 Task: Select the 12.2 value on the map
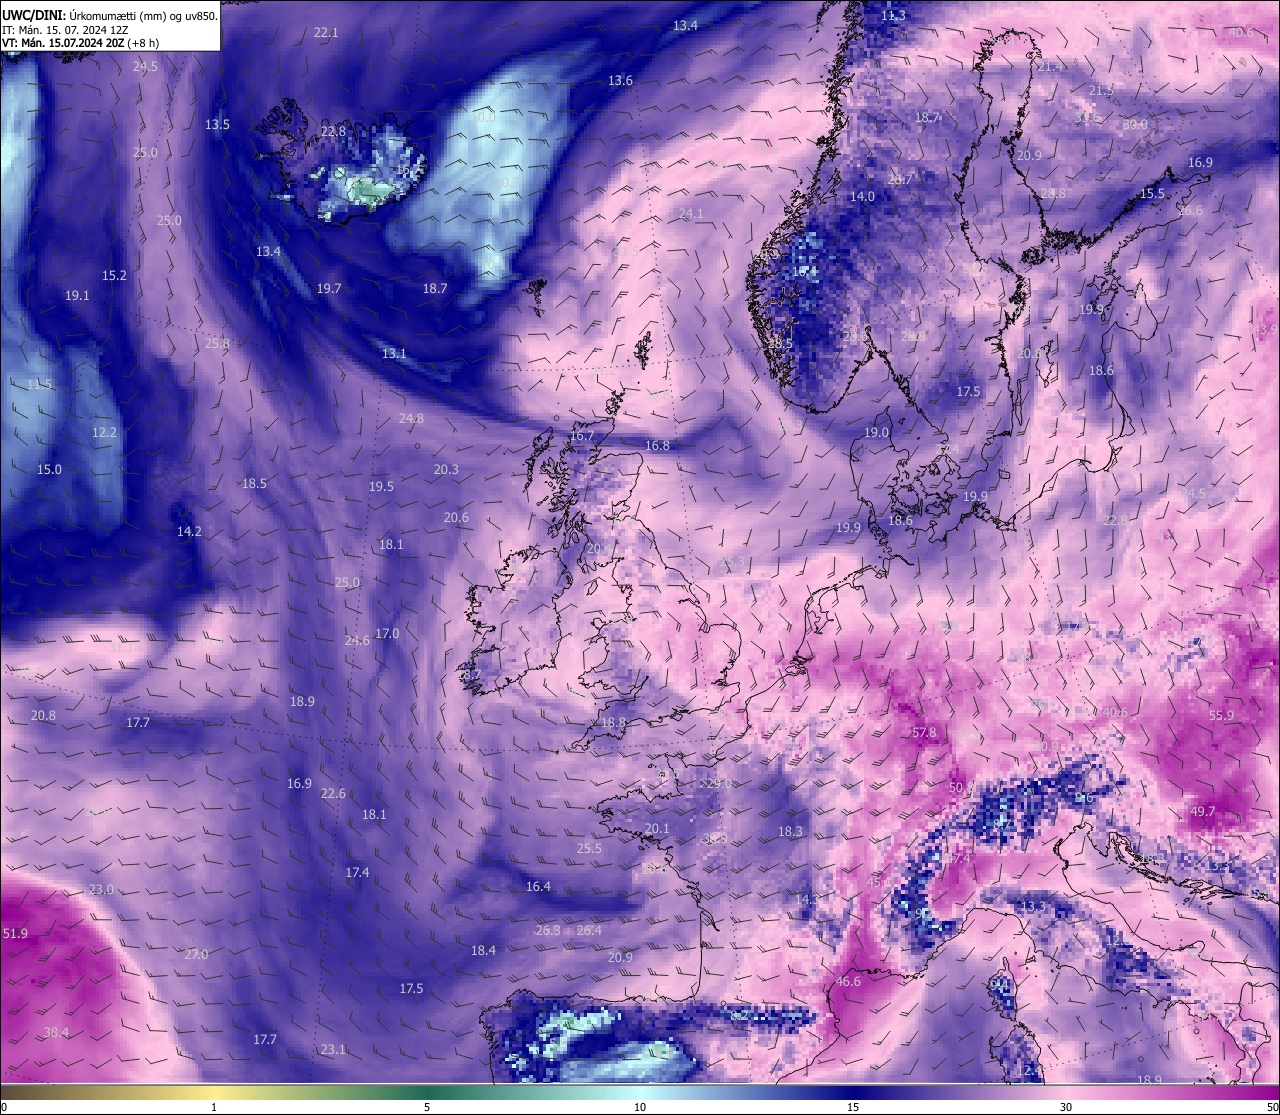pos(104,432)
